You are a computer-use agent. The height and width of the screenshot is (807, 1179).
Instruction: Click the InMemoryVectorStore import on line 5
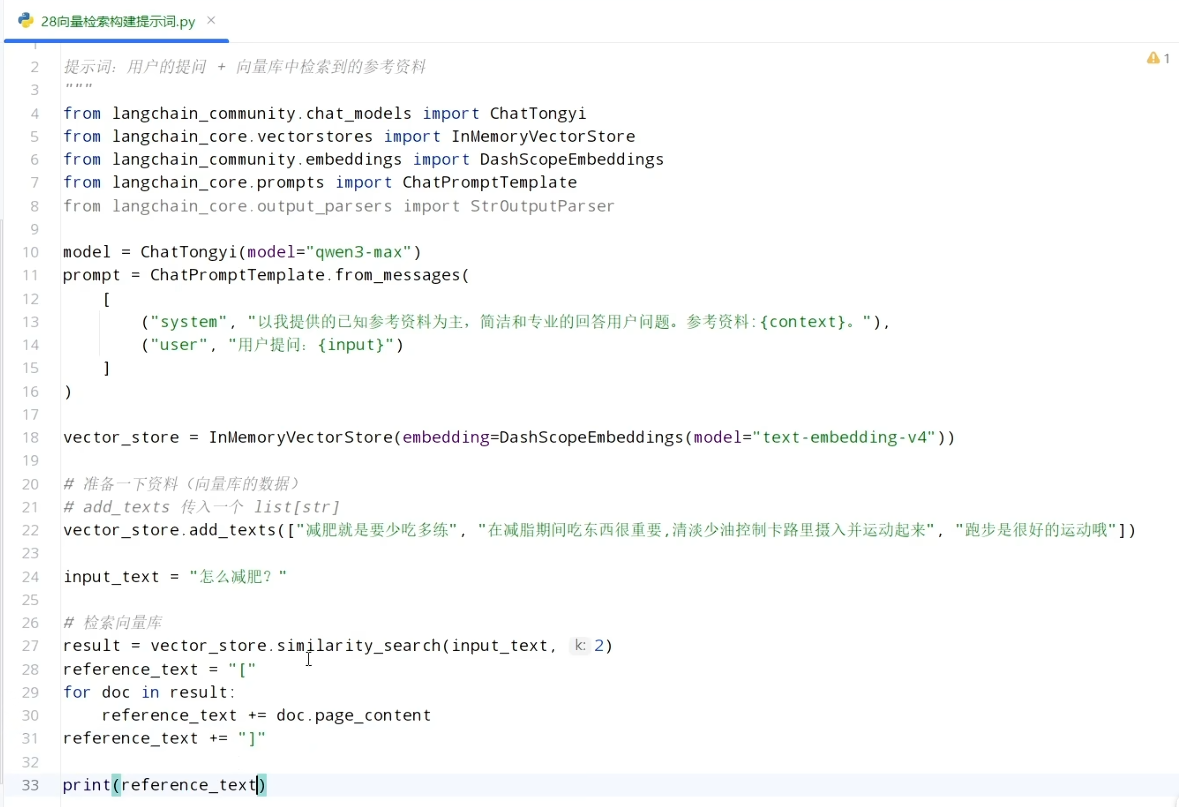(543, 137)
